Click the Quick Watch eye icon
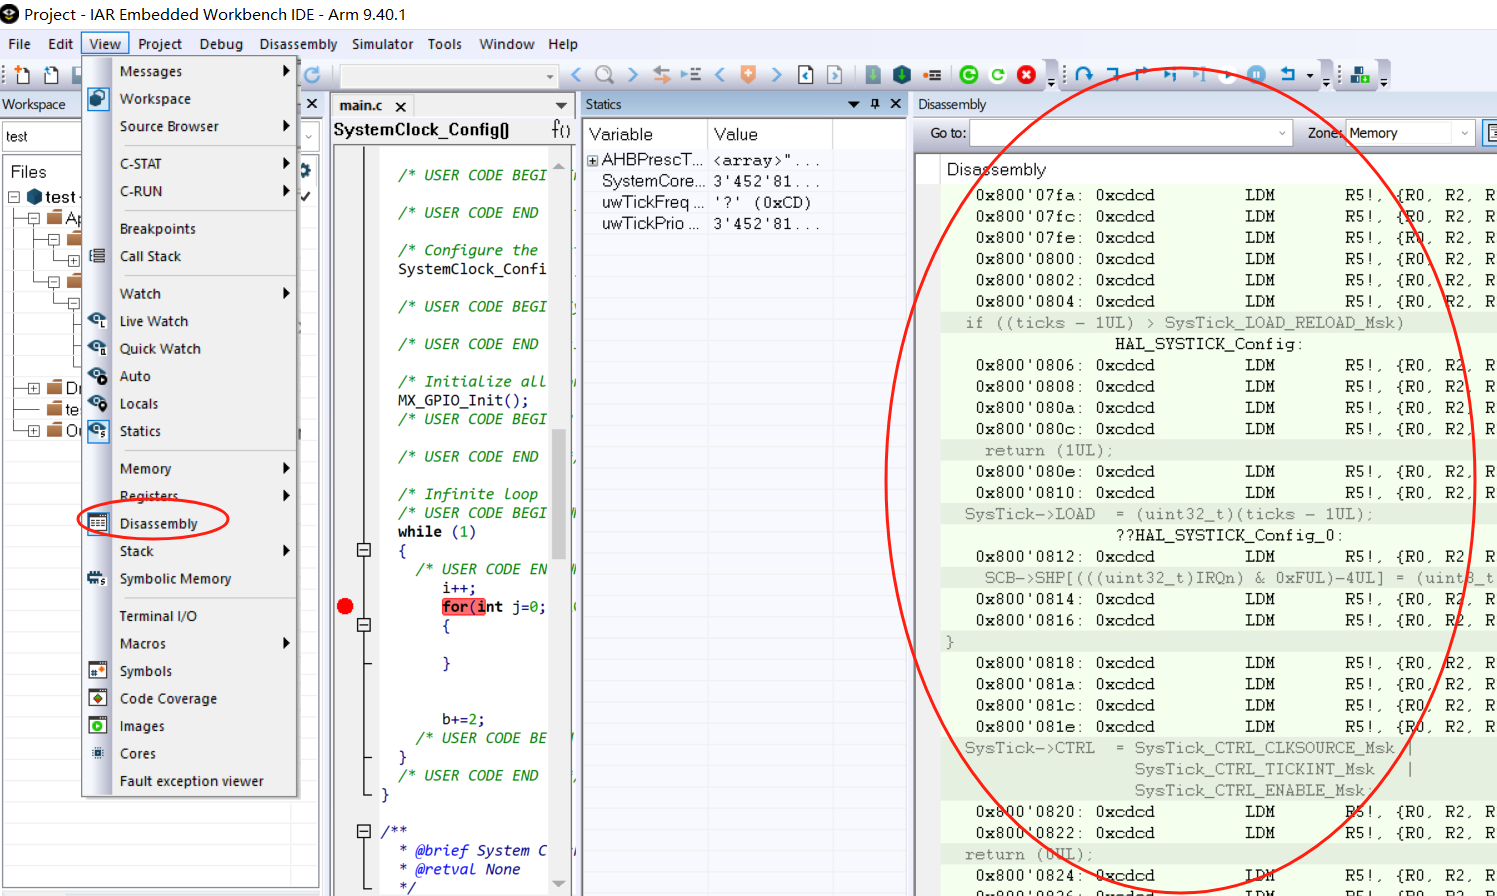Screen dimensions: 1497x896 point(98,348)
